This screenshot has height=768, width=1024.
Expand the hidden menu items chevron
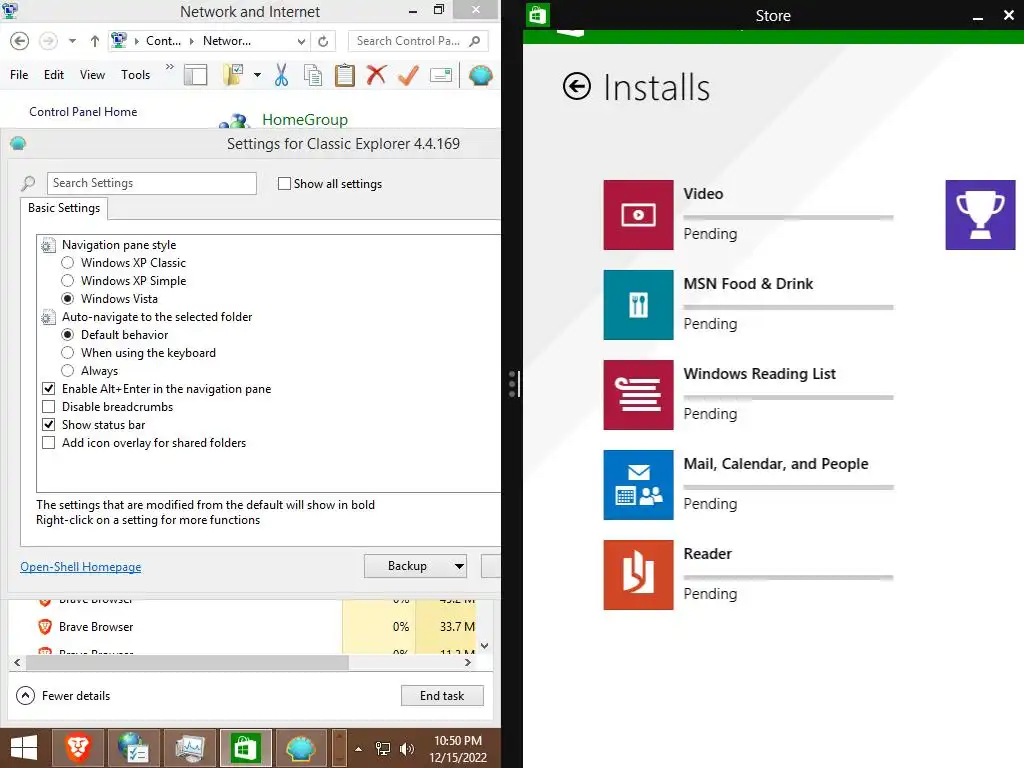(x=170, y=67)
